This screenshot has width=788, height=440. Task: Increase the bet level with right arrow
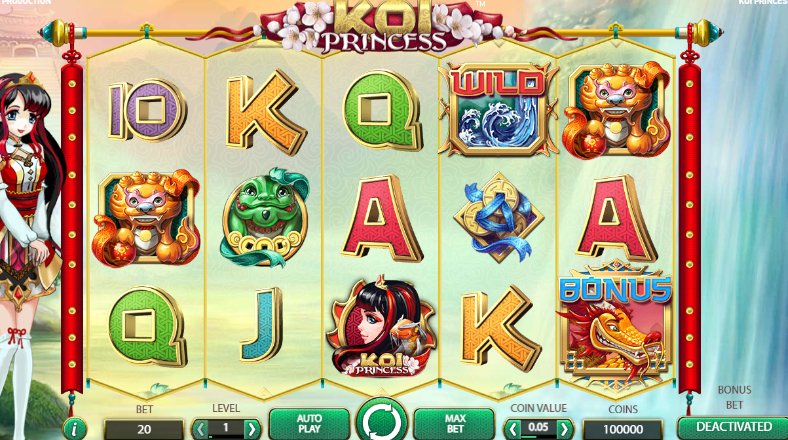point(251,429)
